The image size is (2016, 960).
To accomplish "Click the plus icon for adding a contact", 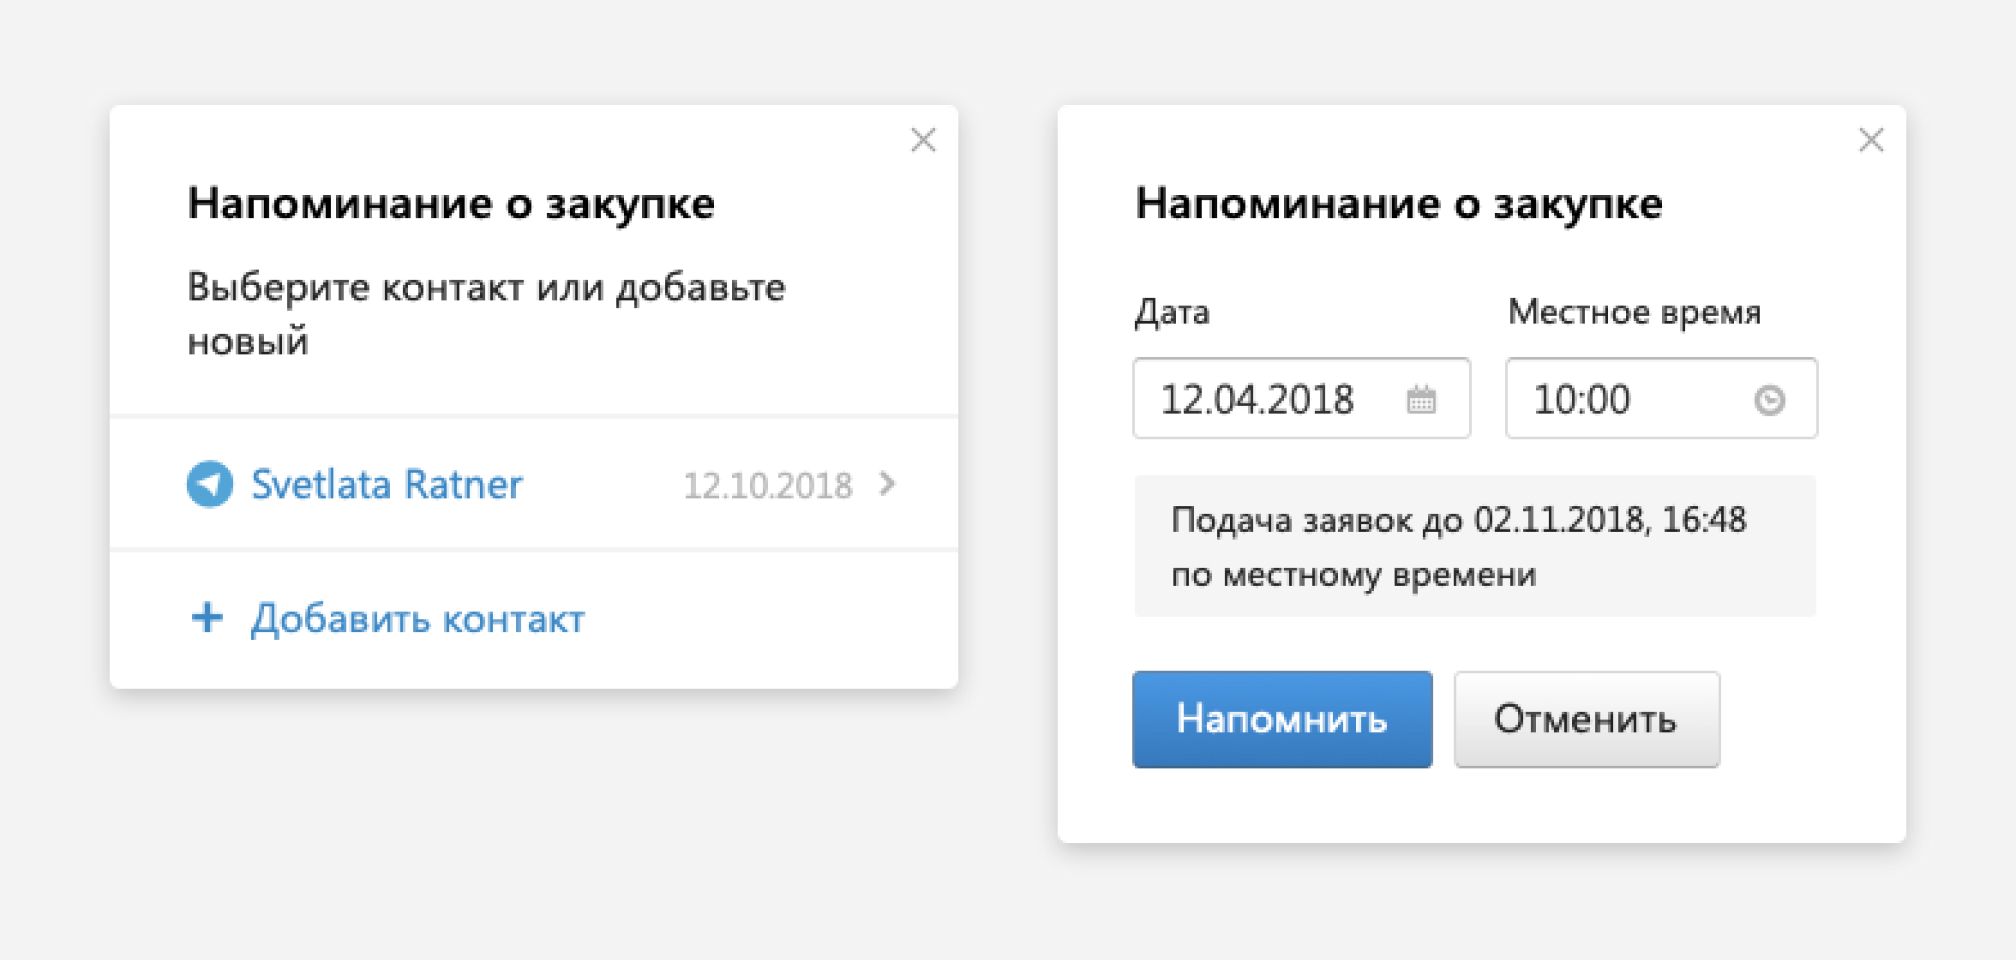I will (x=207, y=618).
